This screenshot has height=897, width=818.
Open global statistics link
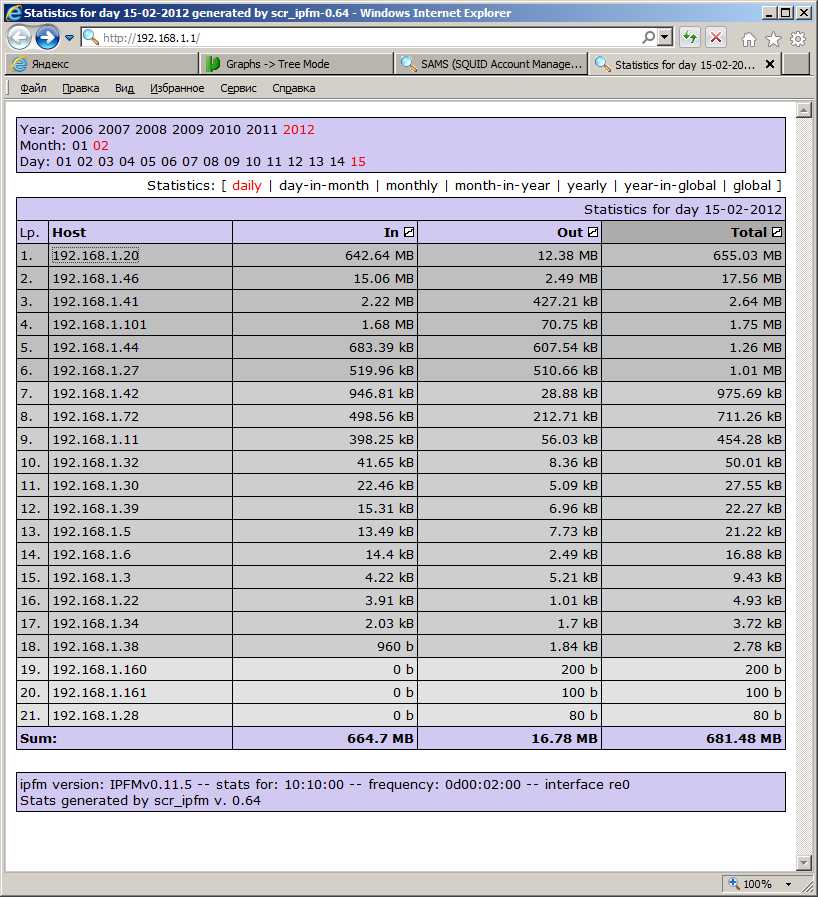(752, 185)
